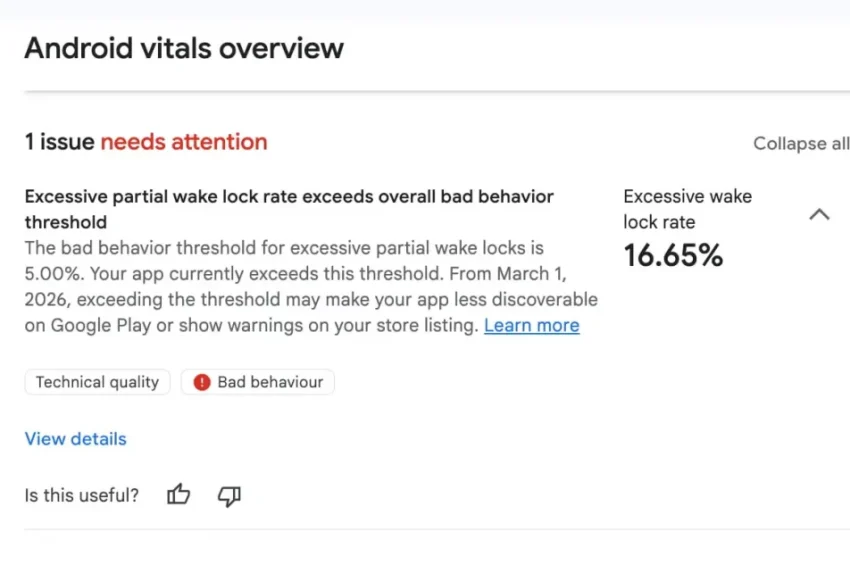Click the Collapse all link

point(801,144)
